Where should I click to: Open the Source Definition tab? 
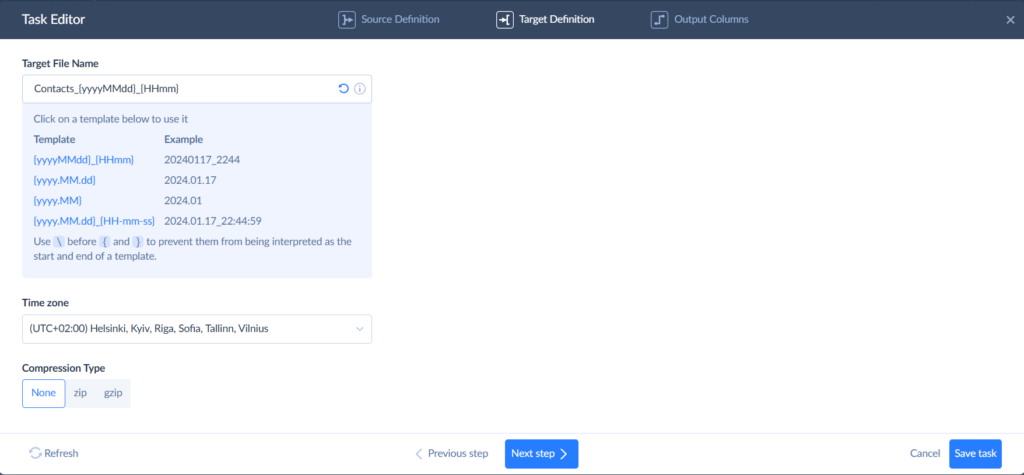pyautogui.click(x=389, y=20)
